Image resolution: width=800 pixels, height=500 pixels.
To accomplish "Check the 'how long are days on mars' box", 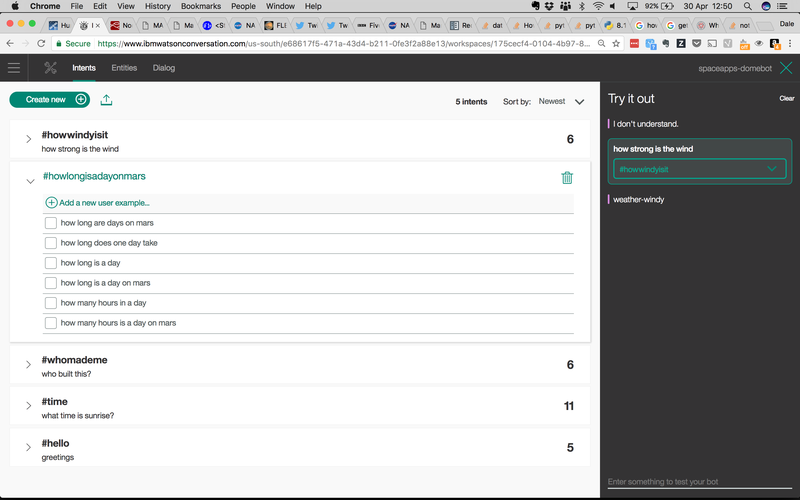I will click(51, 223).
